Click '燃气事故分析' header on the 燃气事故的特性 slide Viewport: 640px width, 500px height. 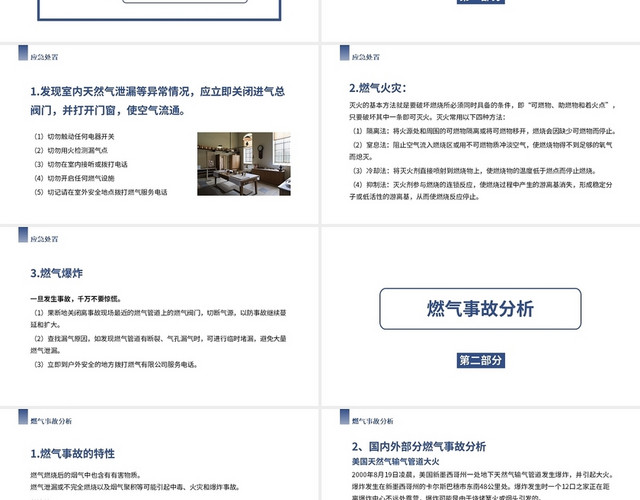51,421
